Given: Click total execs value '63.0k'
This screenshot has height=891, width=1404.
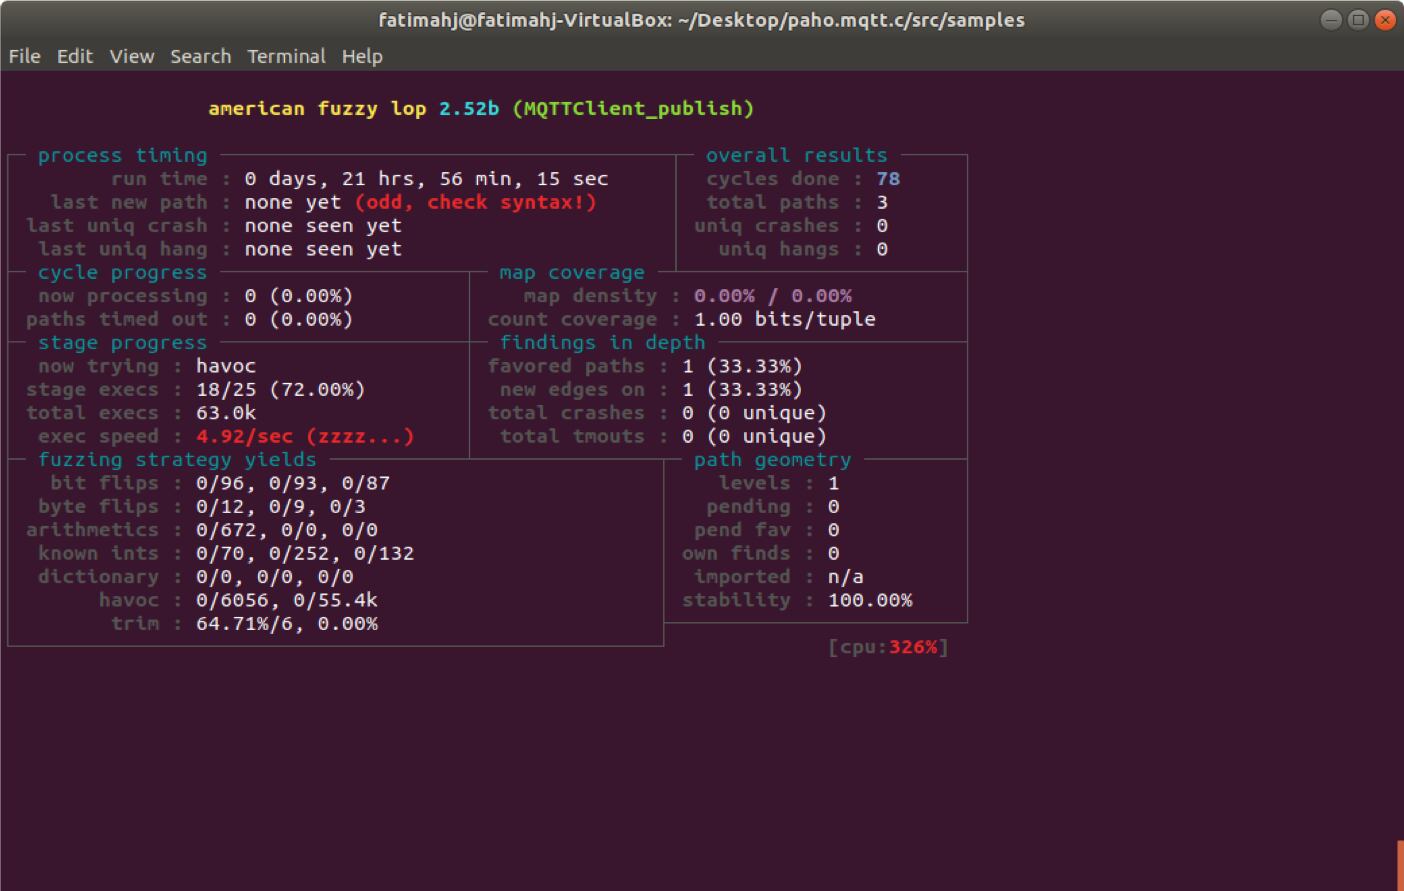Looking at the screenshot, I should (x=226, y=413).
